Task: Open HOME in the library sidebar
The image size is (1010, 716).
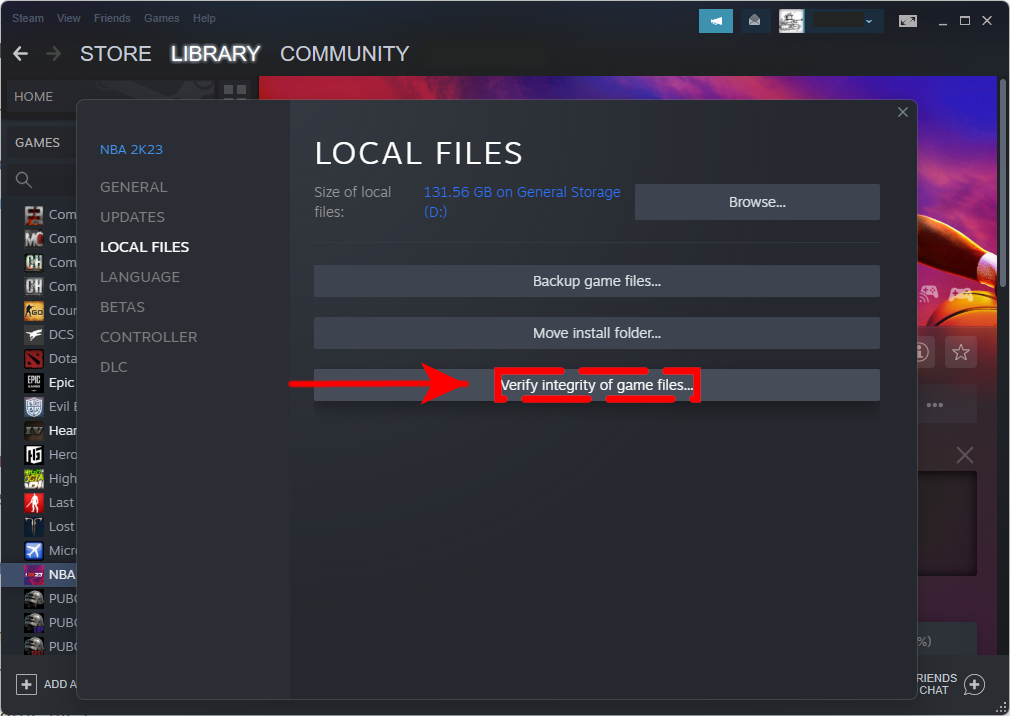Action: [x=33, y=97]
